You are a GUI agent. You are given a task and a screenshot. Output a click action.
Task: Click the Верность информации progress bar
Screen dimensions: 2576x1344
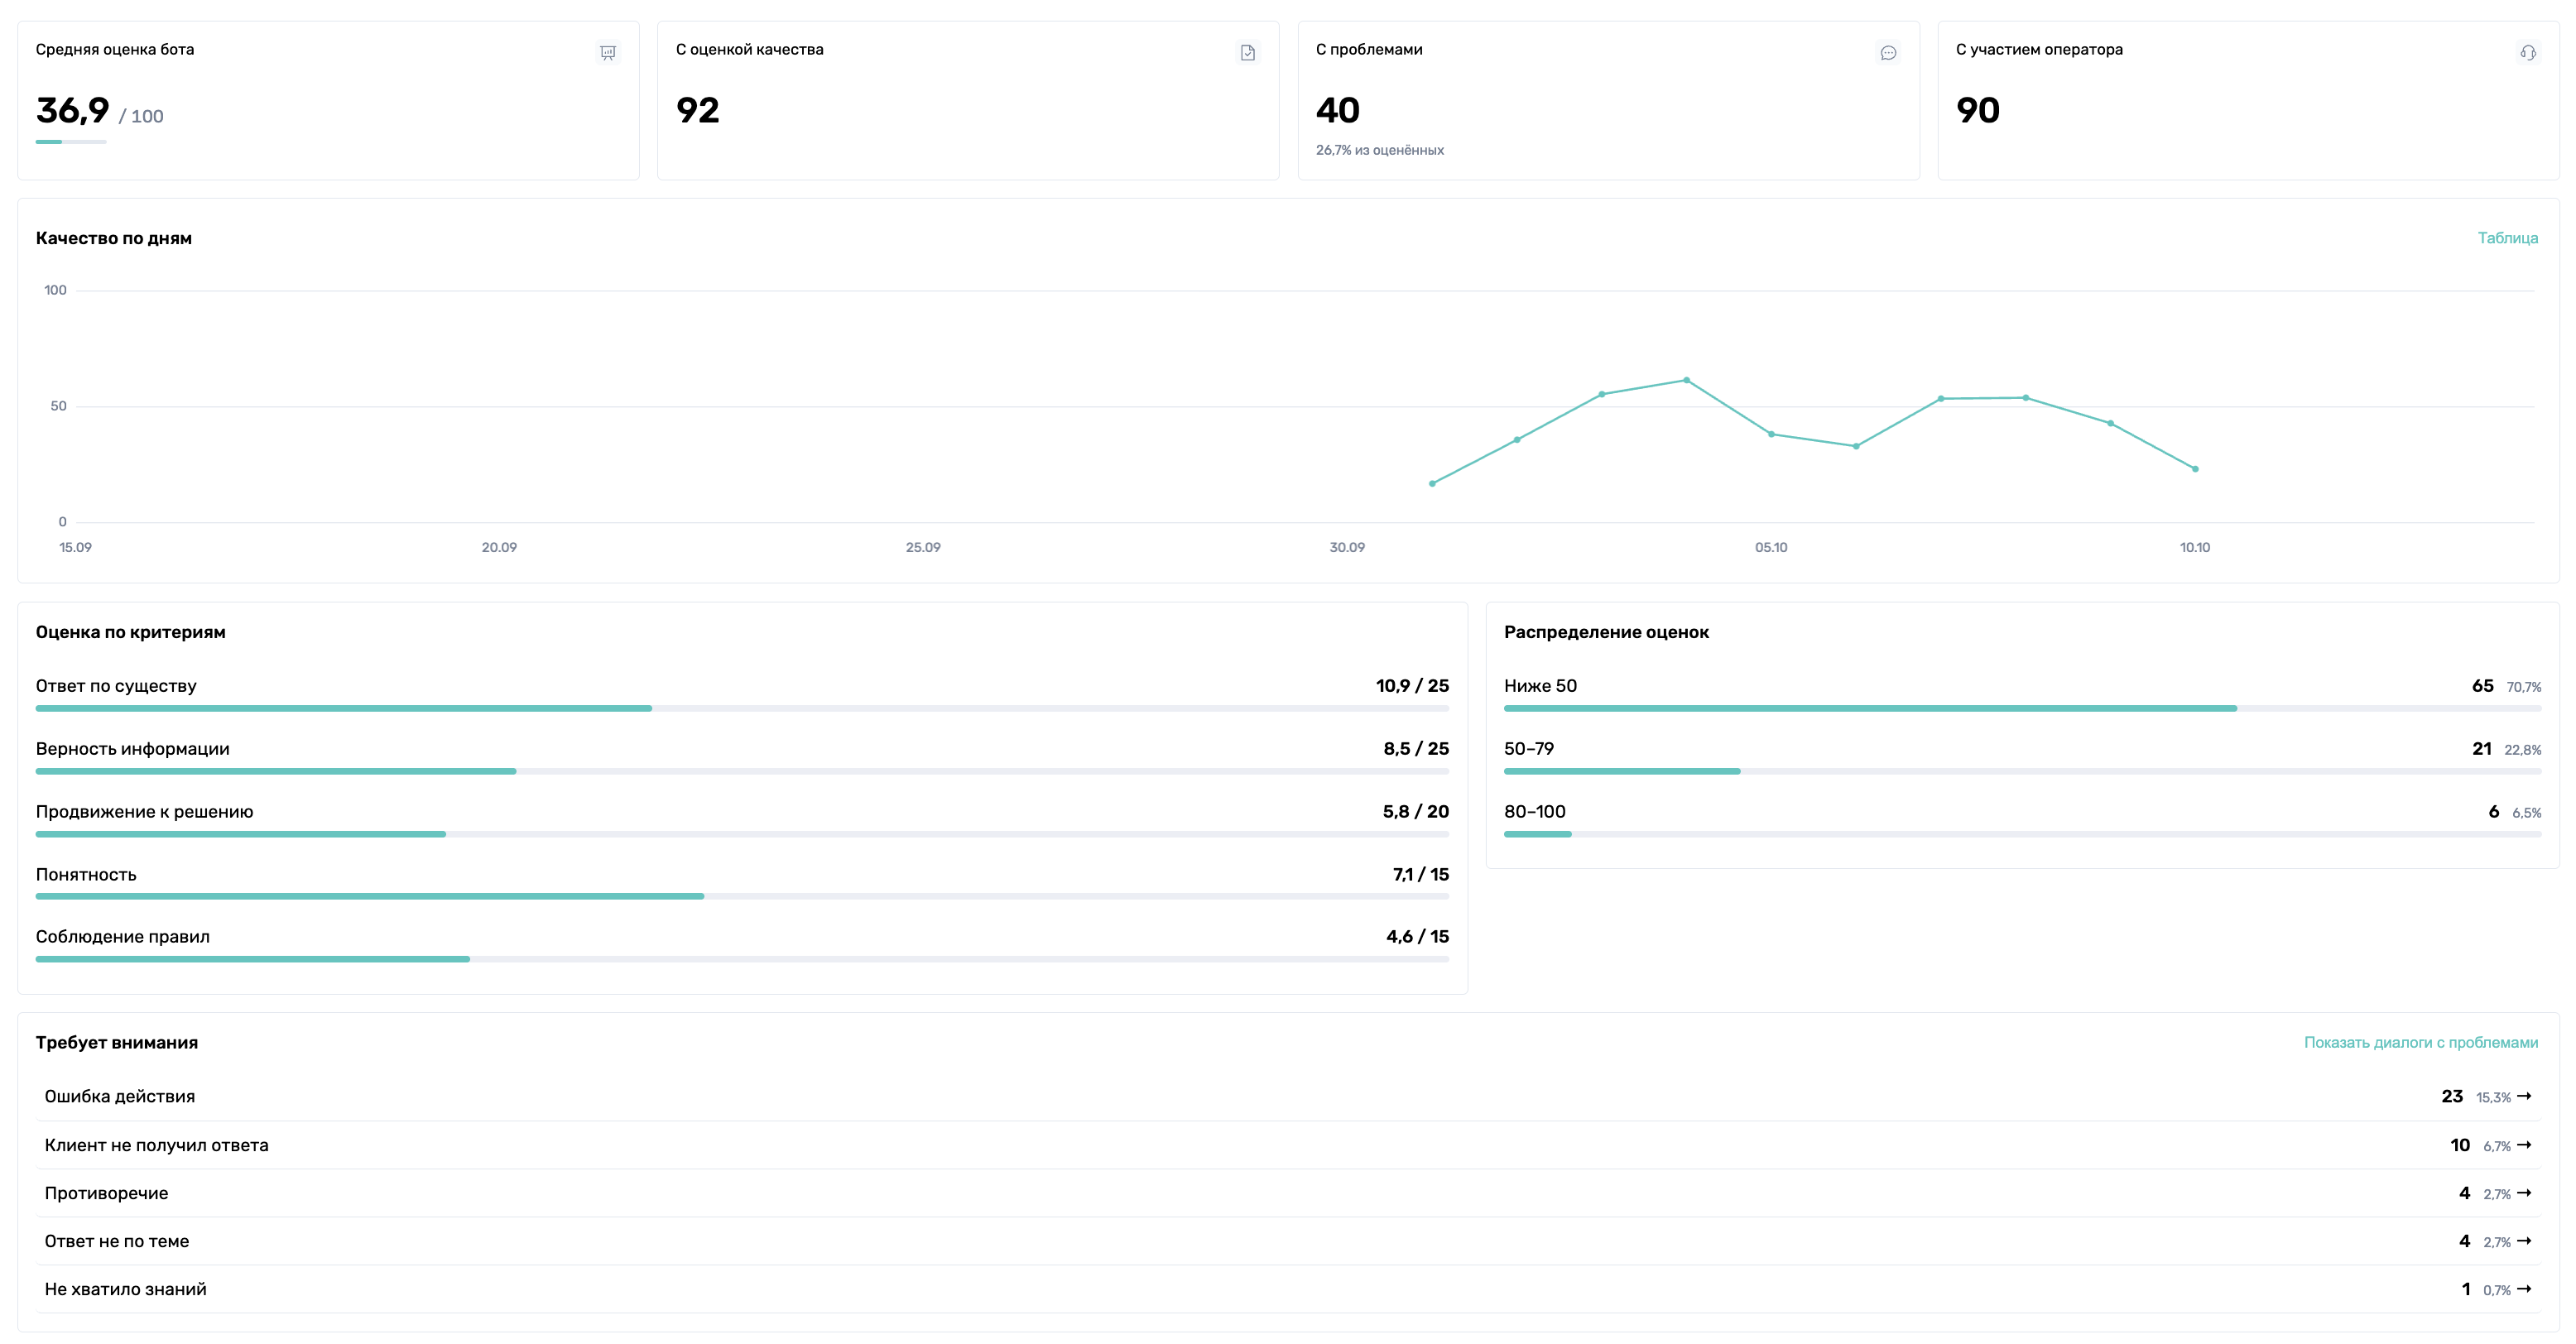[742, 771]
